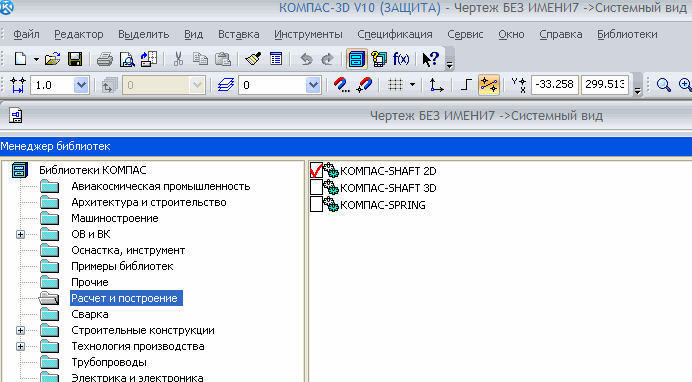This screenshot has width=692, height=382.
Task: Redo the last undone action
Action: tap(327, 59)
